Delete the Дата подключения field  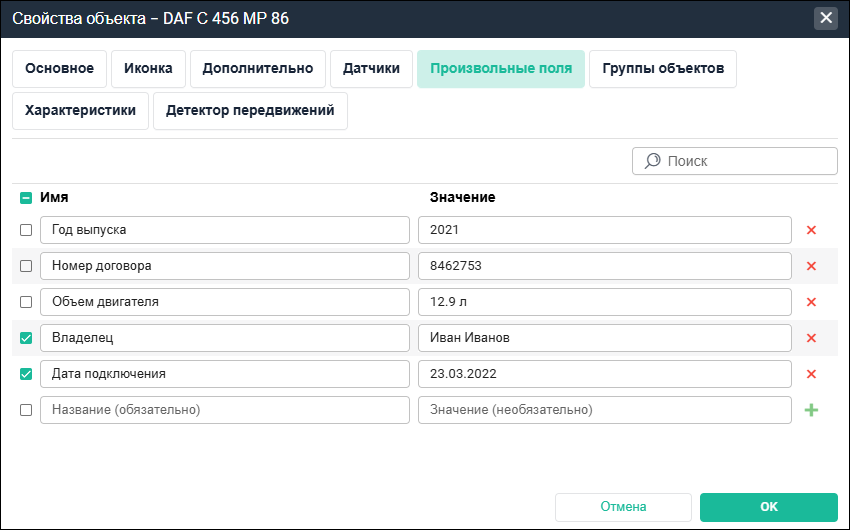pos(811,374)
